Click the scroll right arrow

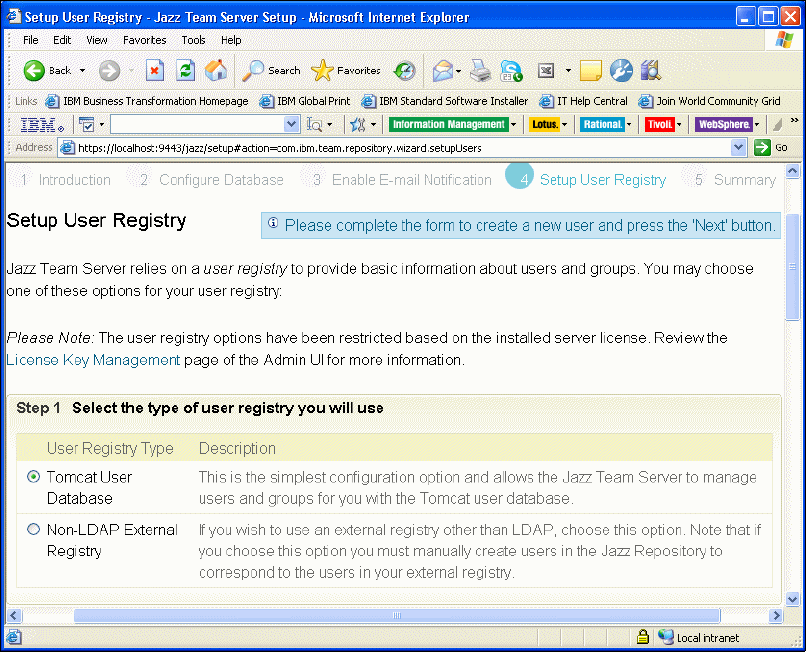(x=775, y=615)
